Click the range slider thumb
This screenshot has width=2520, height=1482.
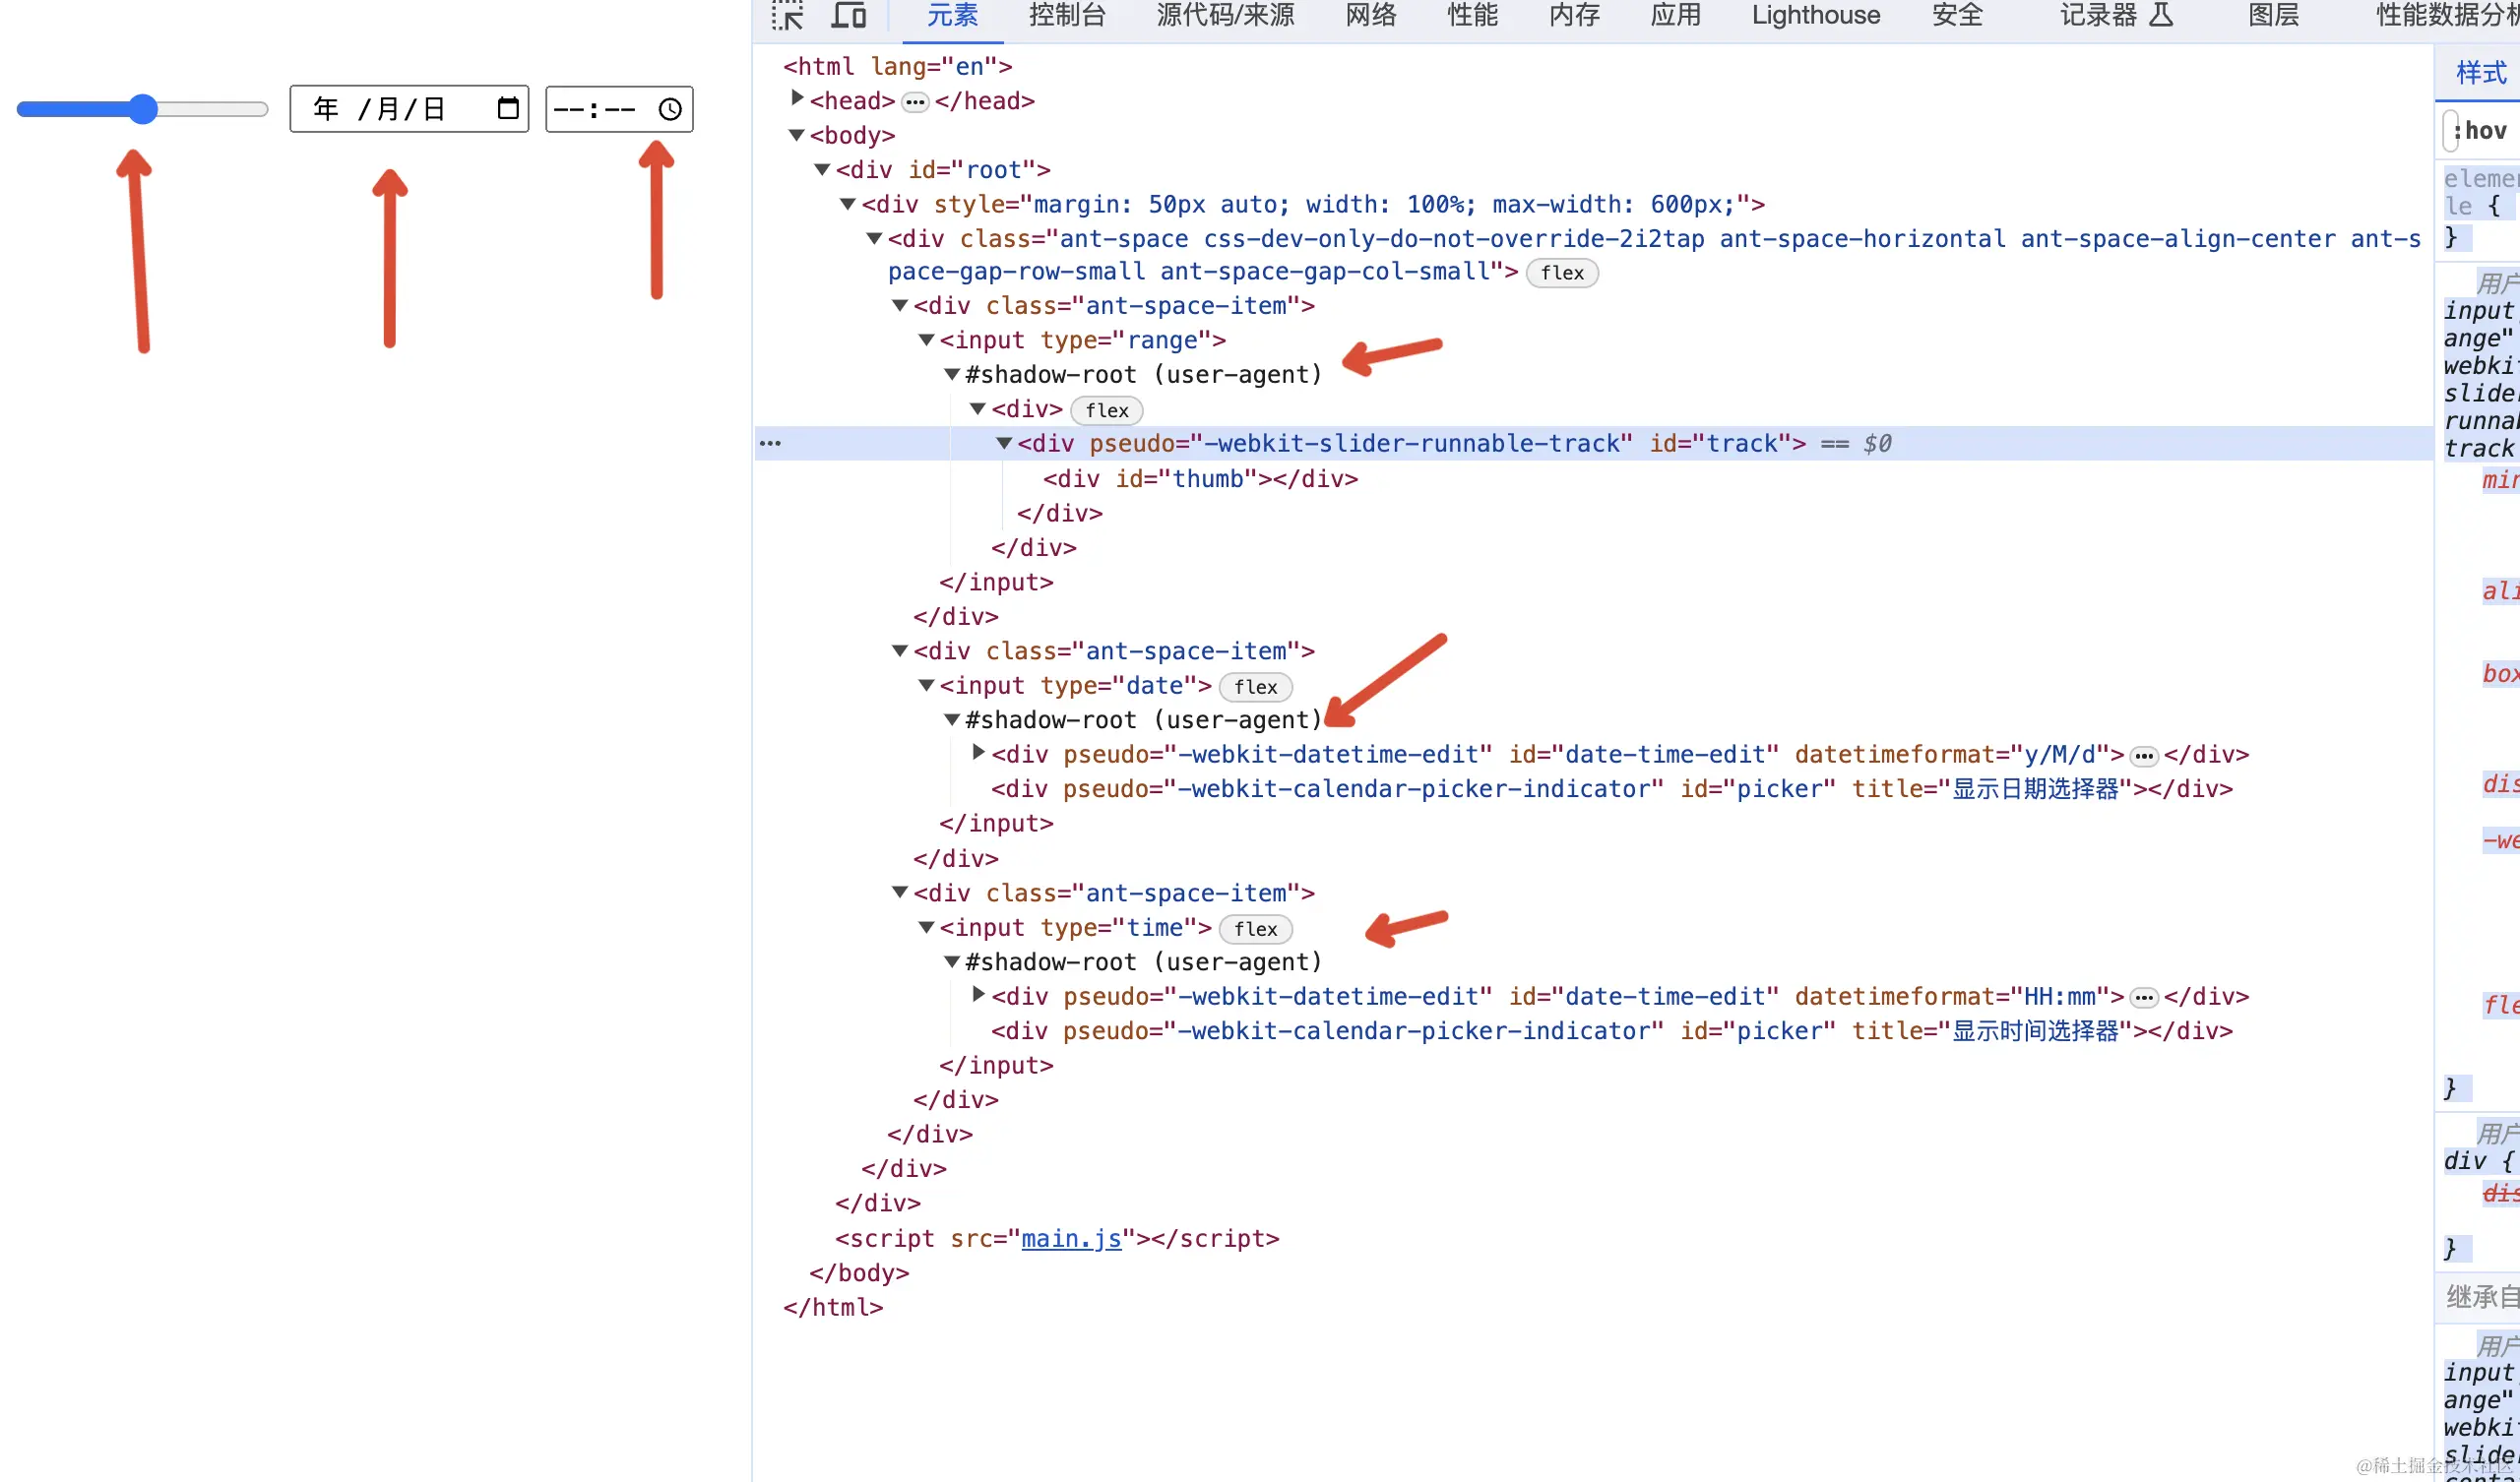click(x=143, y=109)
